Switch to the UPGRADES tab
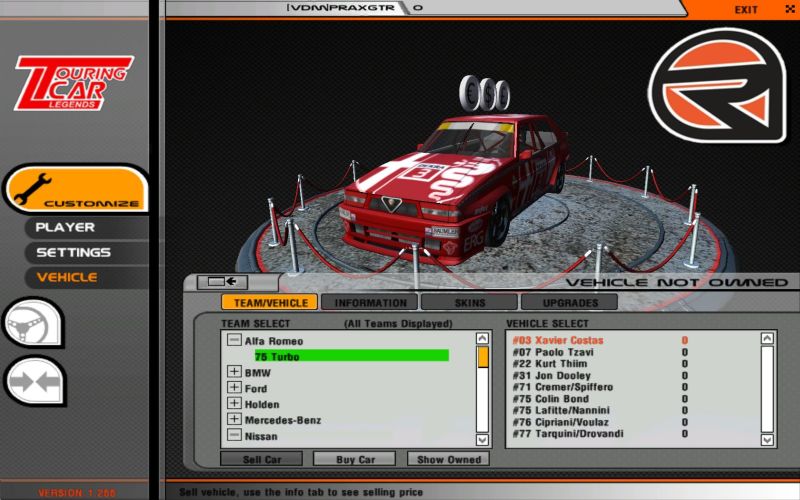The height and width of the screenshot is (500, 800). [569, 303]
